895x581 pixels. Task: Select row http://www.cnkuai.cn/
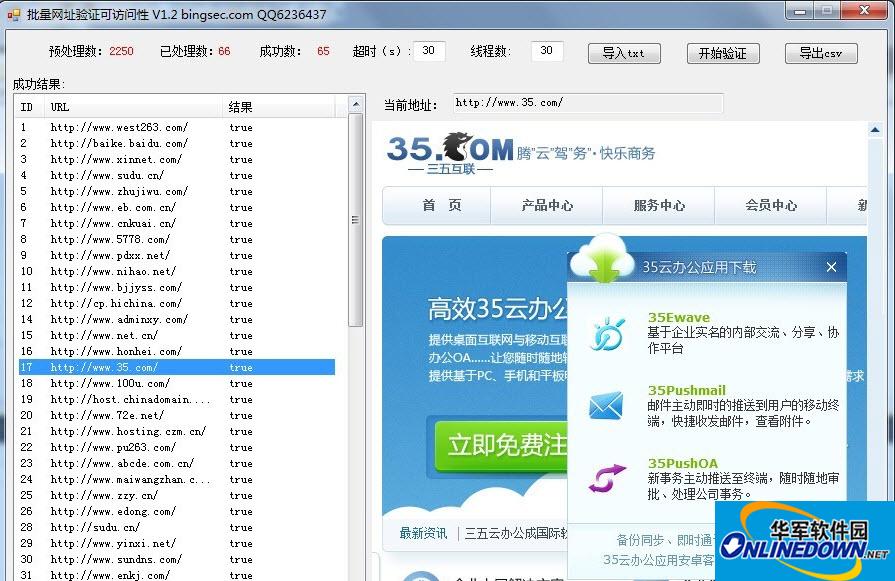point(175,223)
